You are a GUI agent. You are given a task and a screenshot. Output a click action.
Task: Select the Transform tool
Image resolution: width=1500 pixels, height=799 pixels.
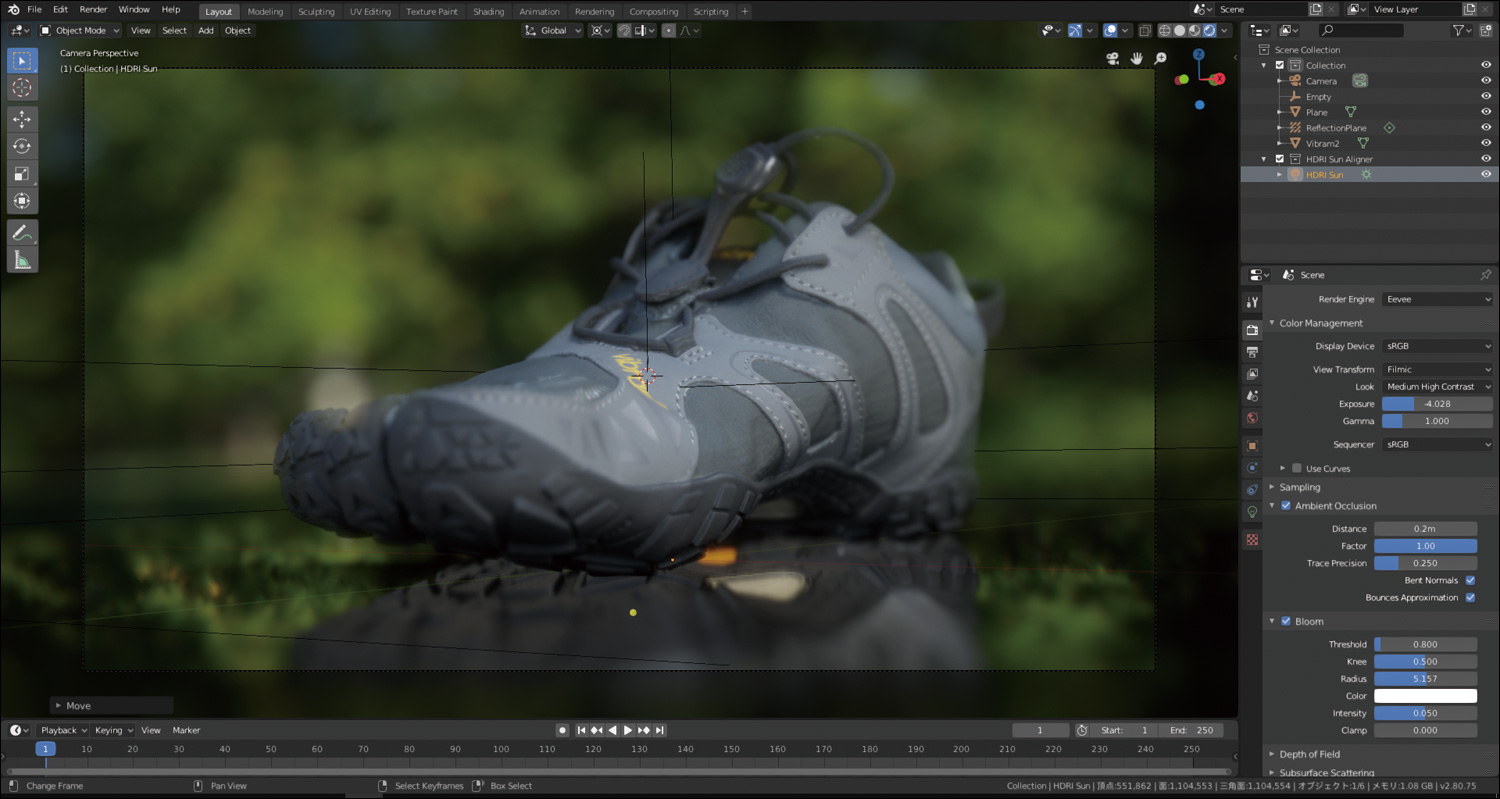point(22,201)
